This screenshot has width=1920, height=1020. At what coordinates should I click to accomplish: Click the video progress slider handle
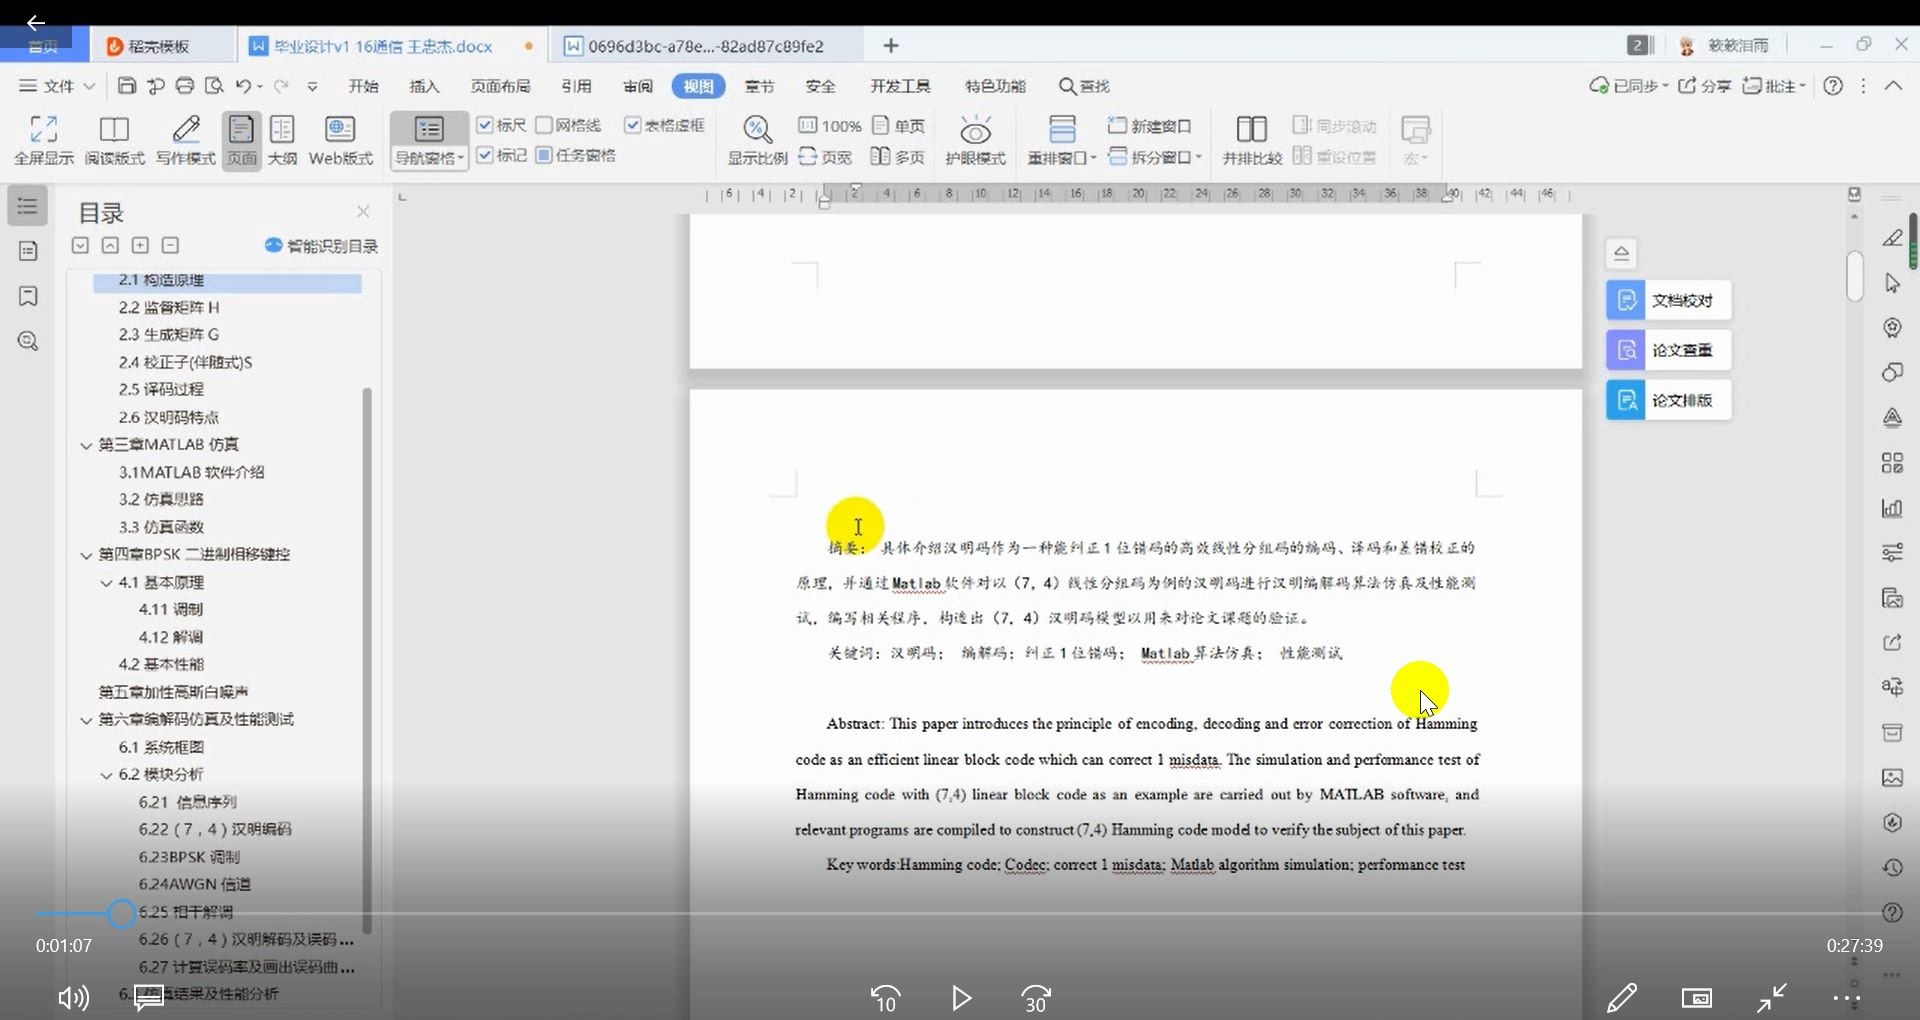(x=121, y=913)
